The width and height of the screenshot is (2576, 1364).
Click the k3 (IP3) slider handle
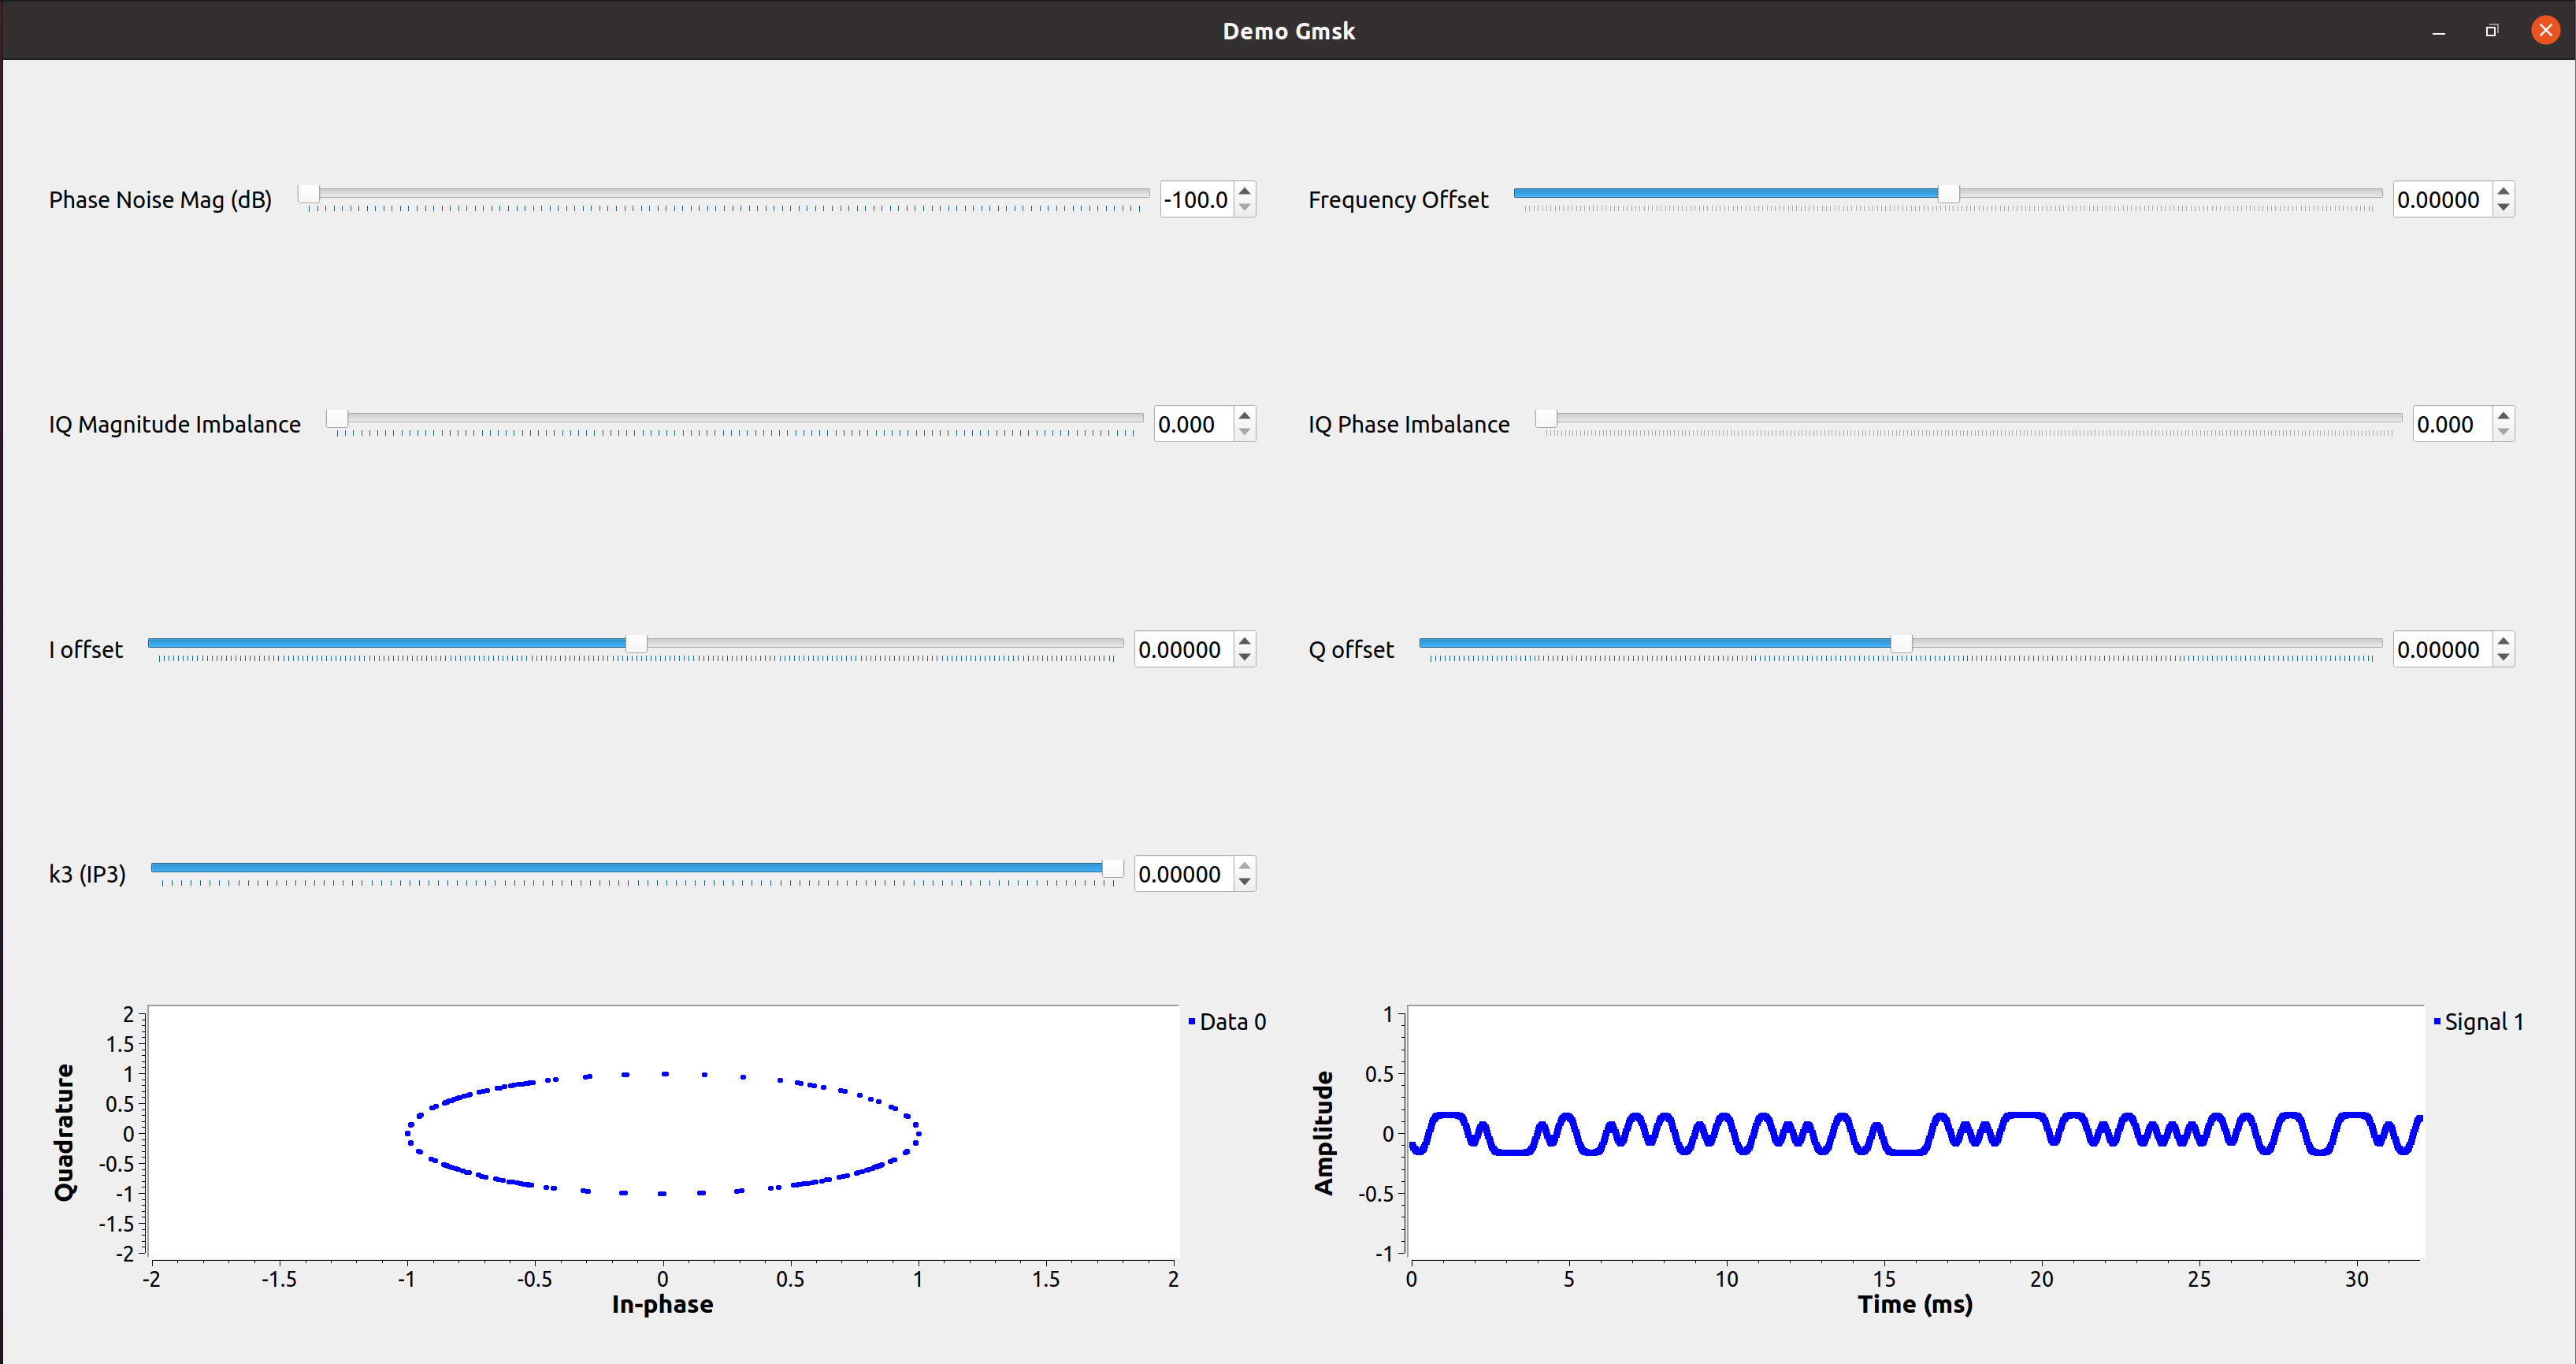click(x=1112, y=868)
